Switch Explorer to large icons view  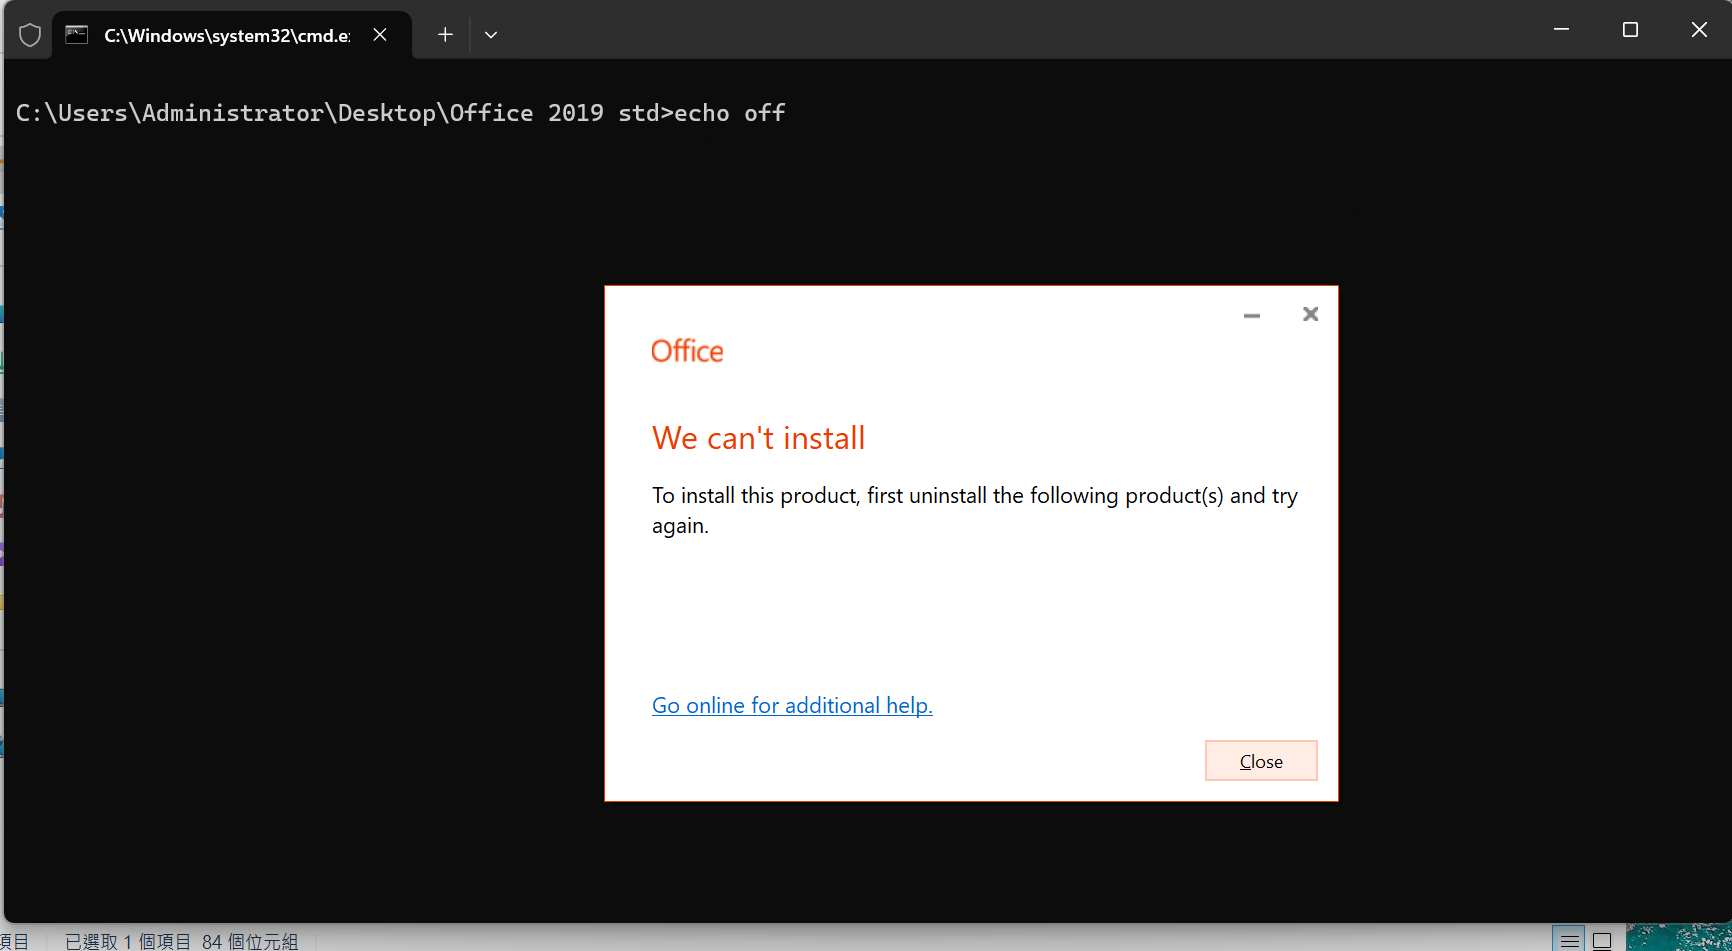tap(1602, 940)
